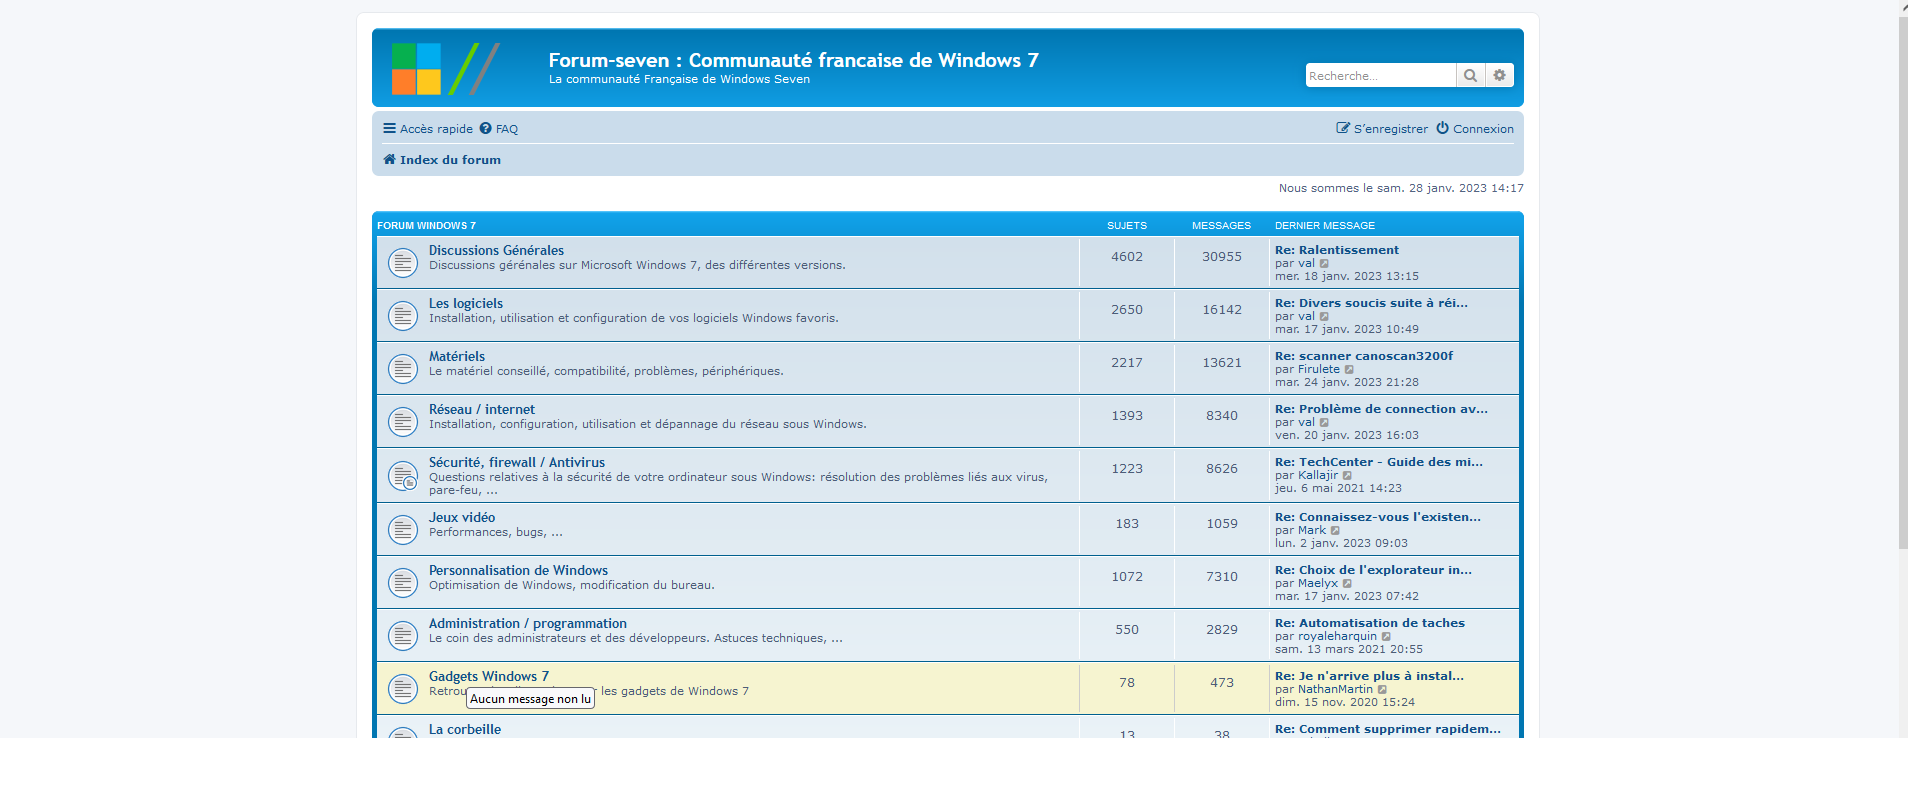Image resolution: width=1908 pixels, height=804 pixels.
Task: Open the Connexion login page
Action: (1475, 129)
